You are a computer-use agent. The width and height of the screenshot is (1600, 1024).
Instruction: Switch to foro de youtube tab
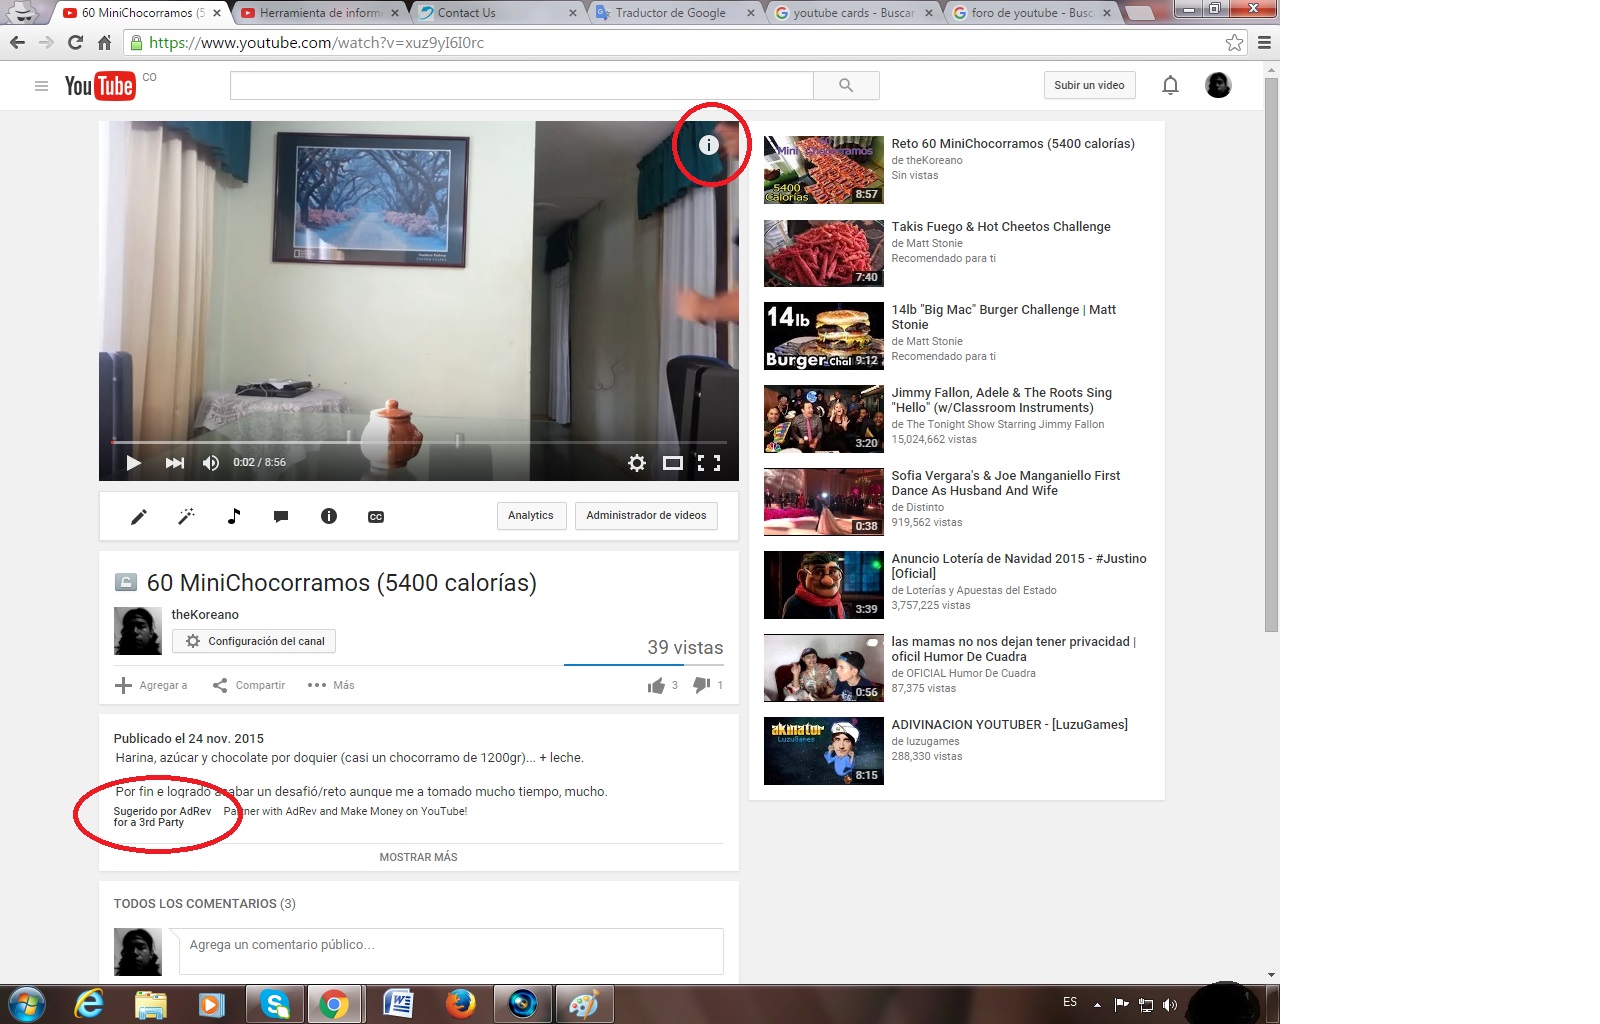click(x=1031, y=13)
